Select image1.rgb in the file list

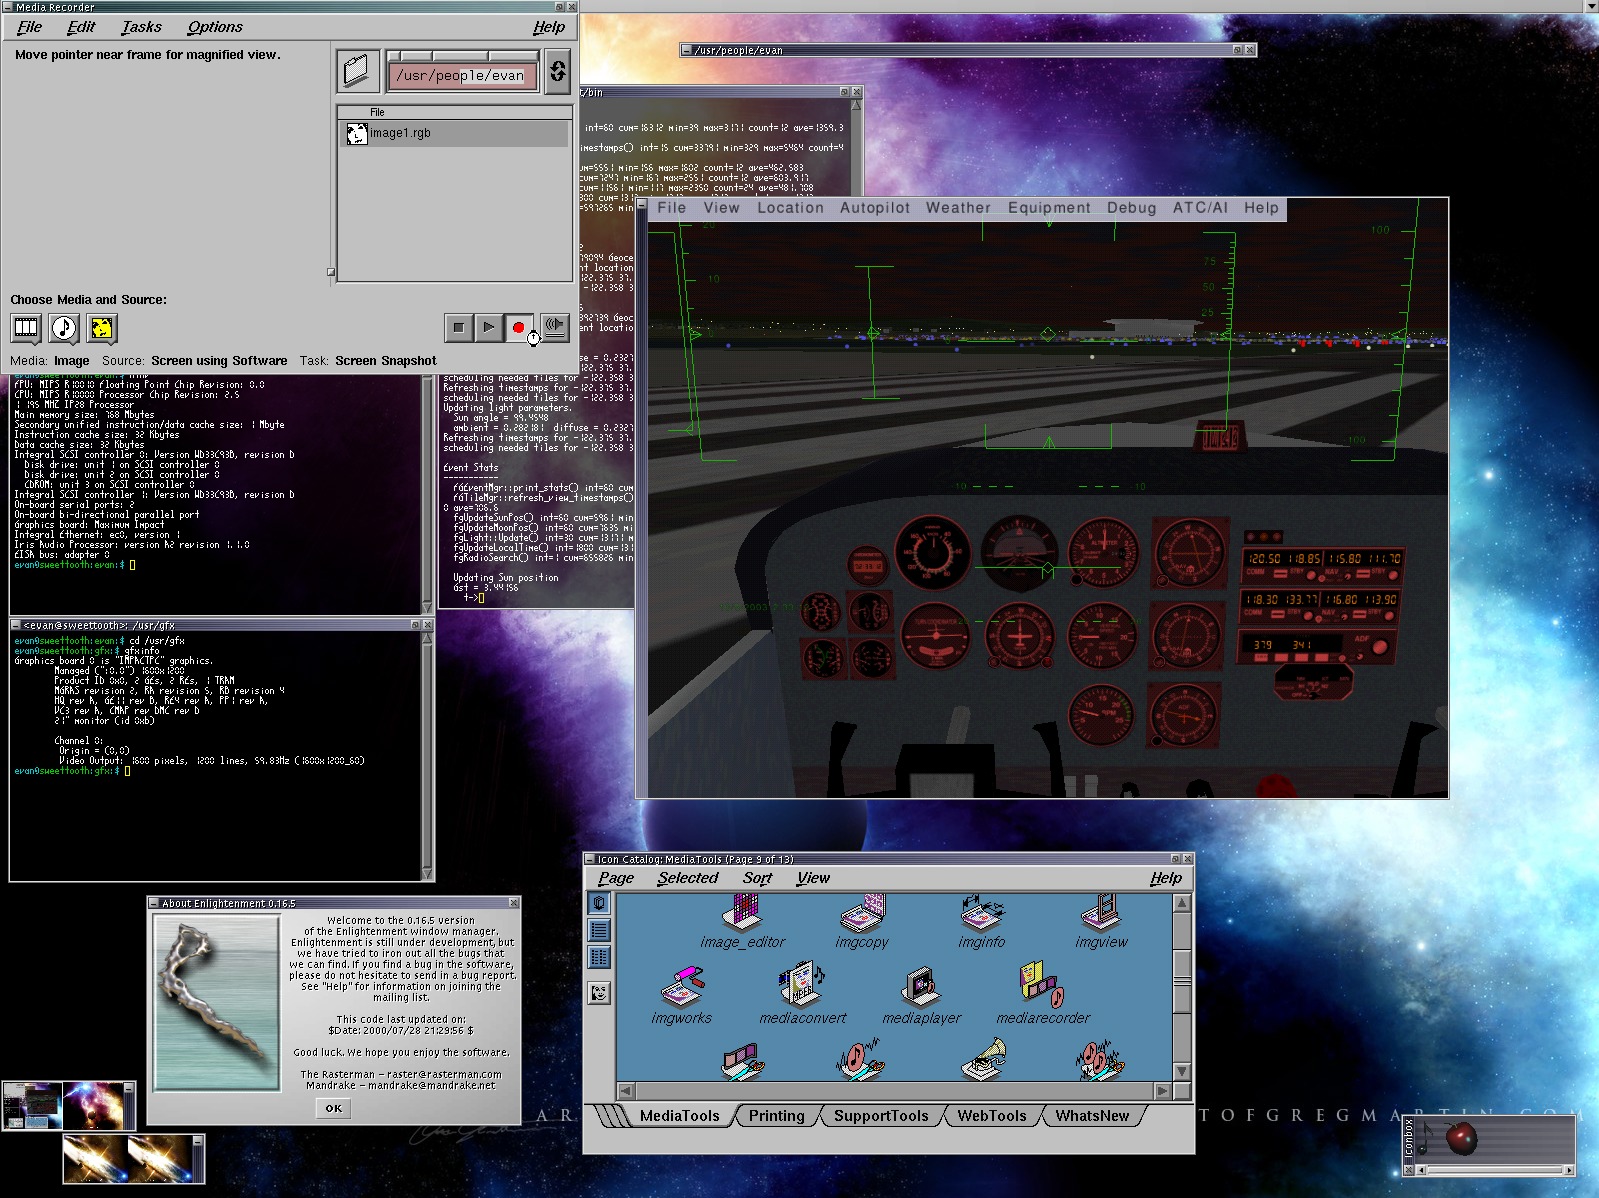400,133
